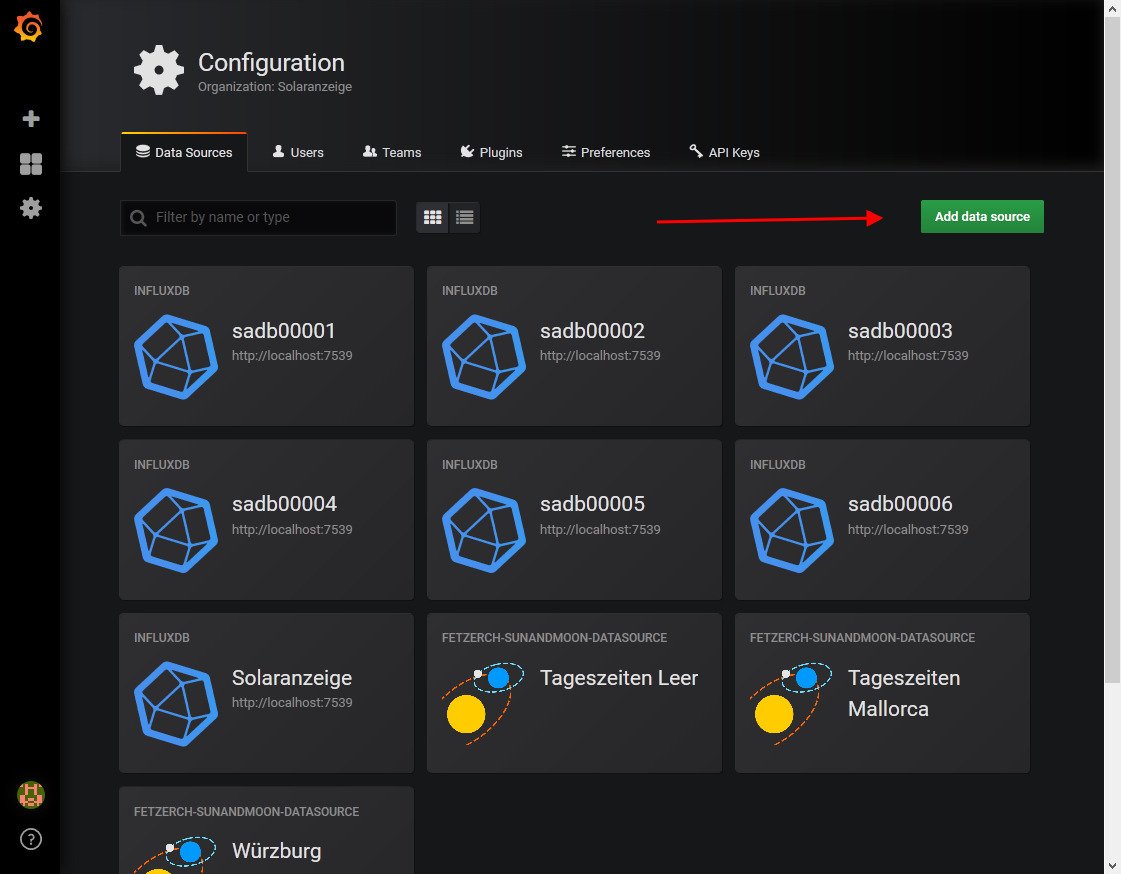This screenshot has height=874, width=1121.
Task: Open the Configuration gear in sidebar
Action: [x=31, y=208]
